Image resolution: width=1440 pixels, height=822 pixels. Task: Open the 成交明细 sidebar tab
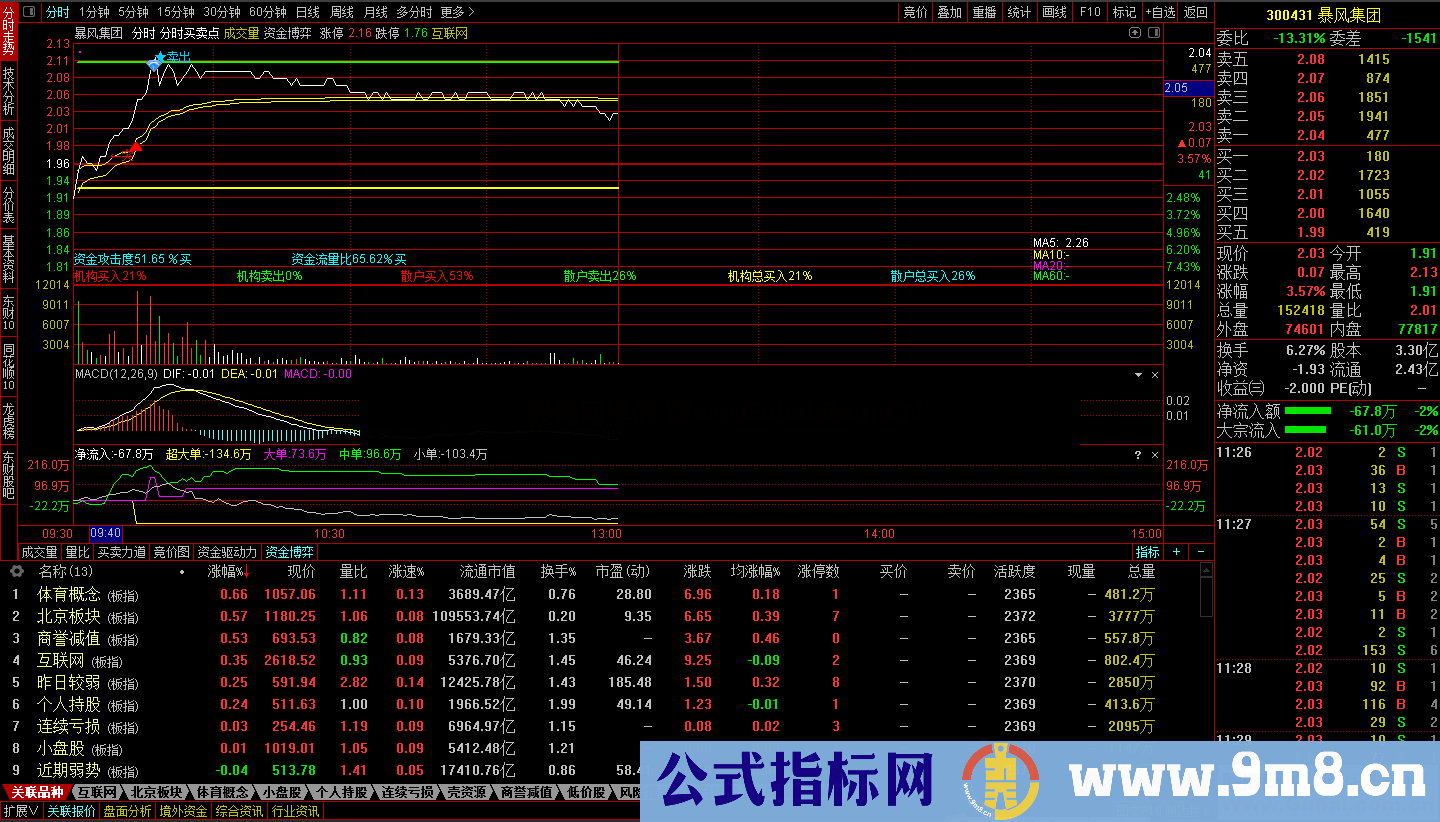tap(9, 150)
